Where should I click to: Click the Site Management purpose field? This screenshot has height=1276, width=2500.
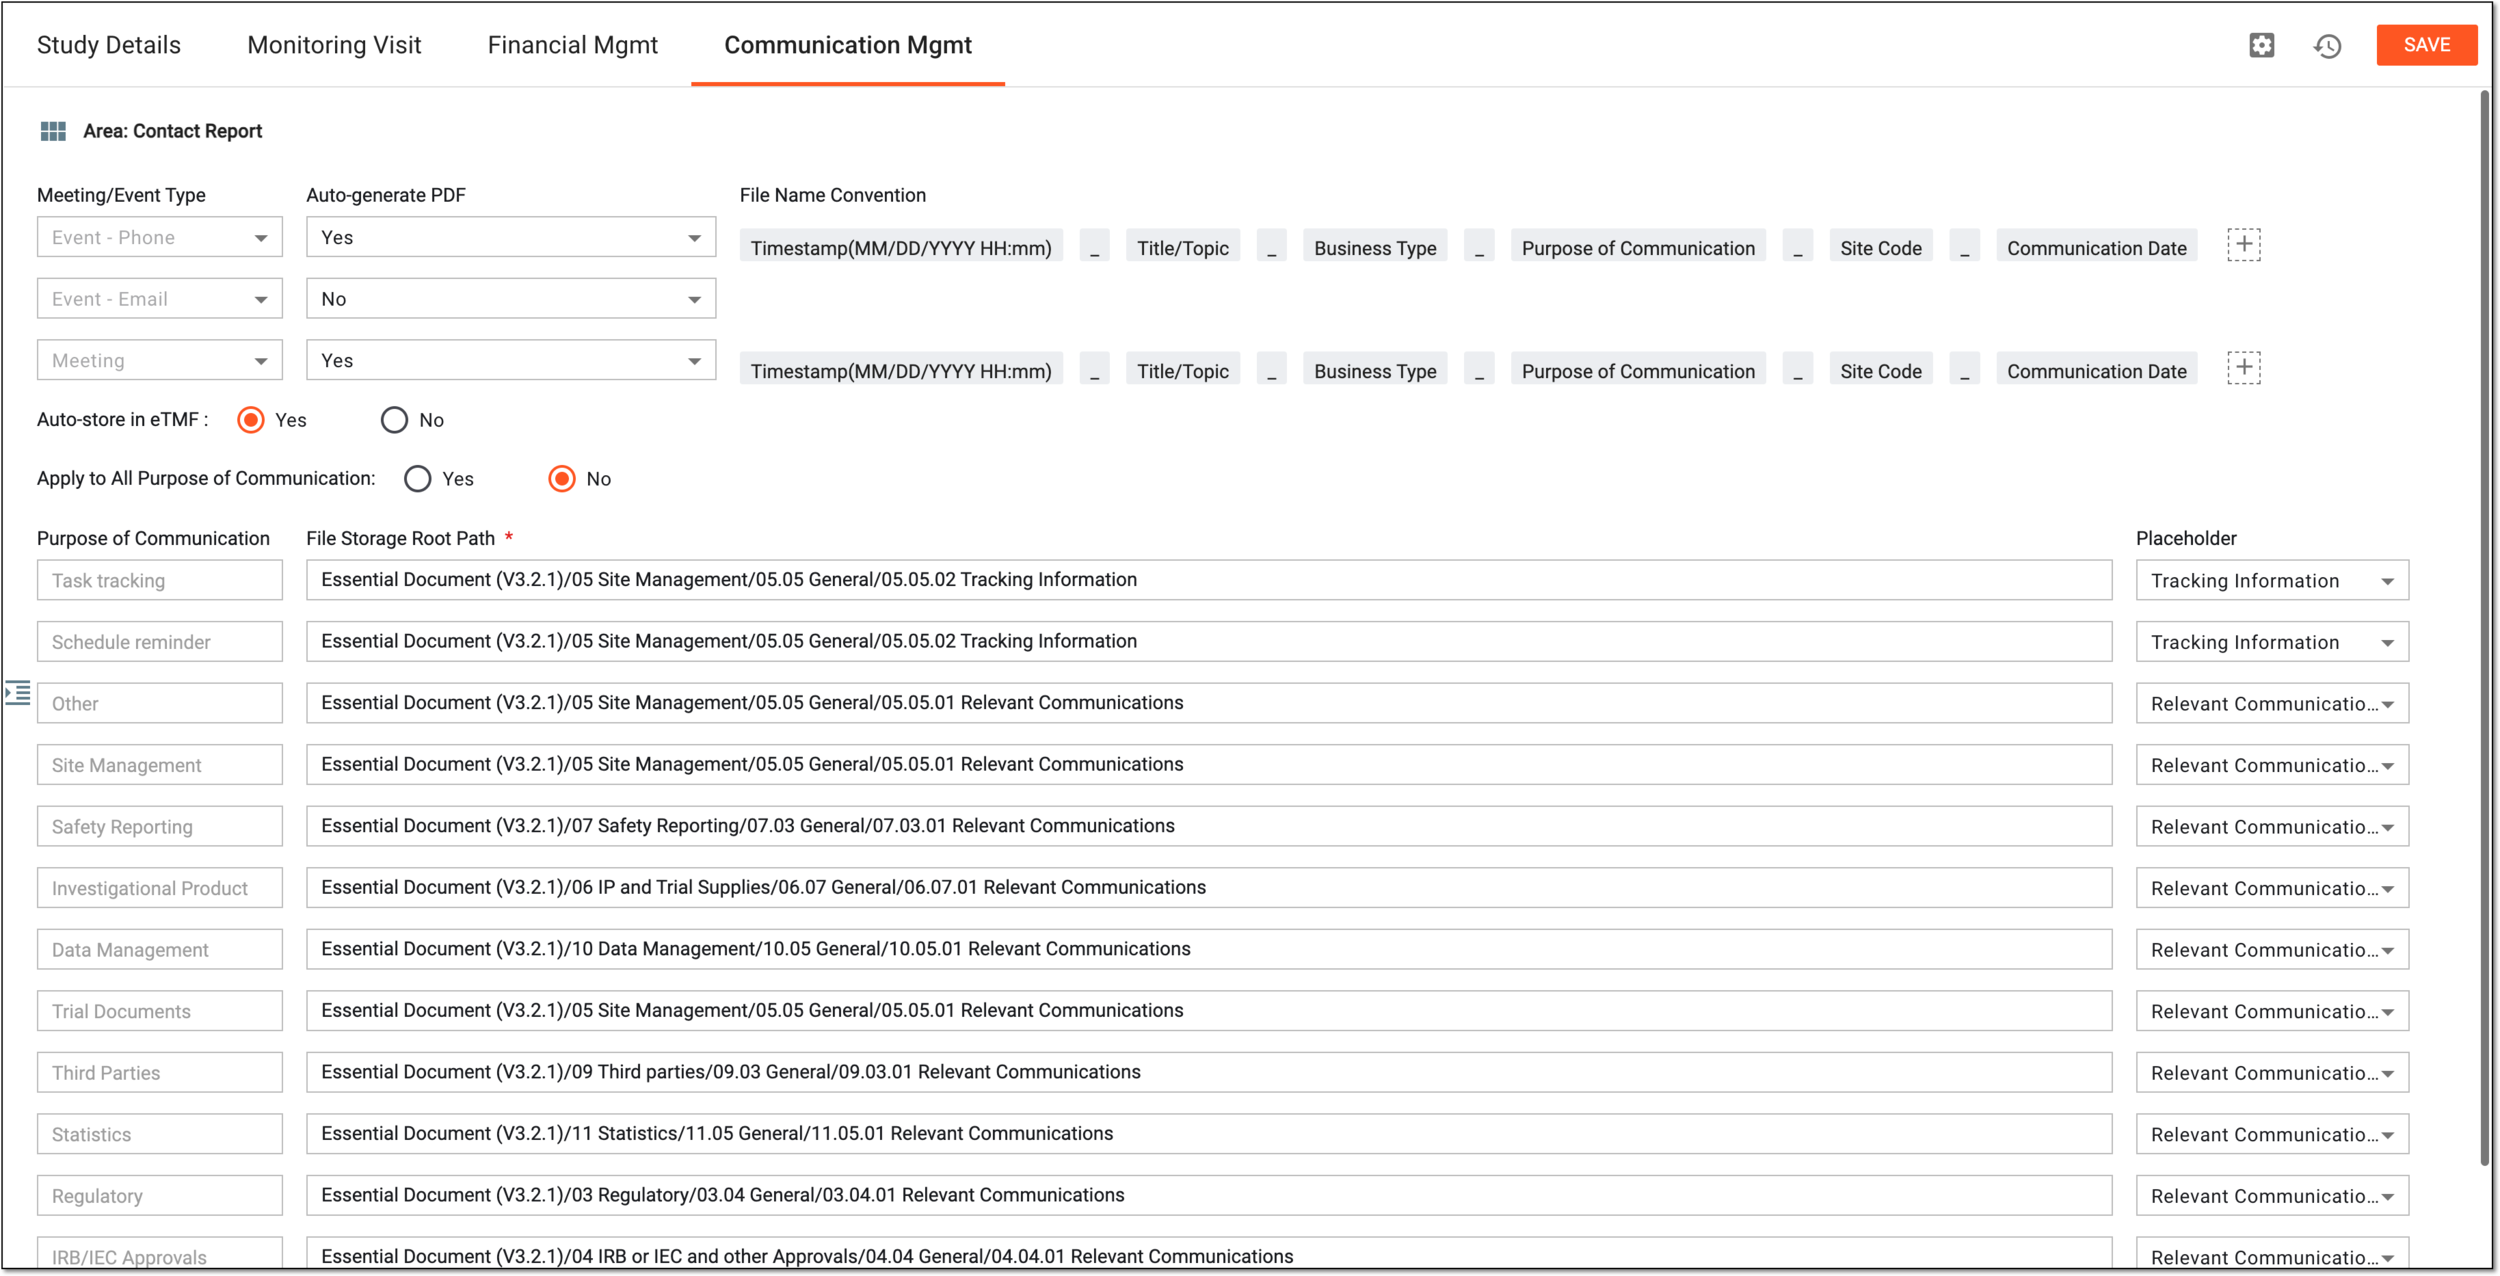[160, 765]
